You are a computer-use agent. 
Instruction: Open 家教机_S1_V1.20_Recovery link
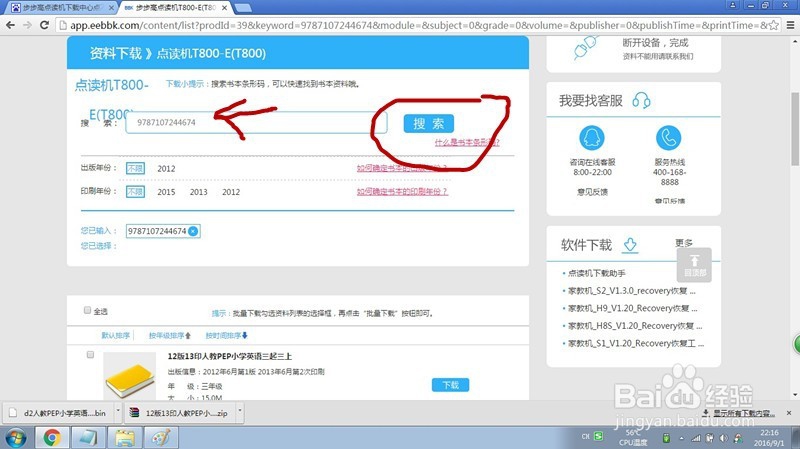pos(636,343)
